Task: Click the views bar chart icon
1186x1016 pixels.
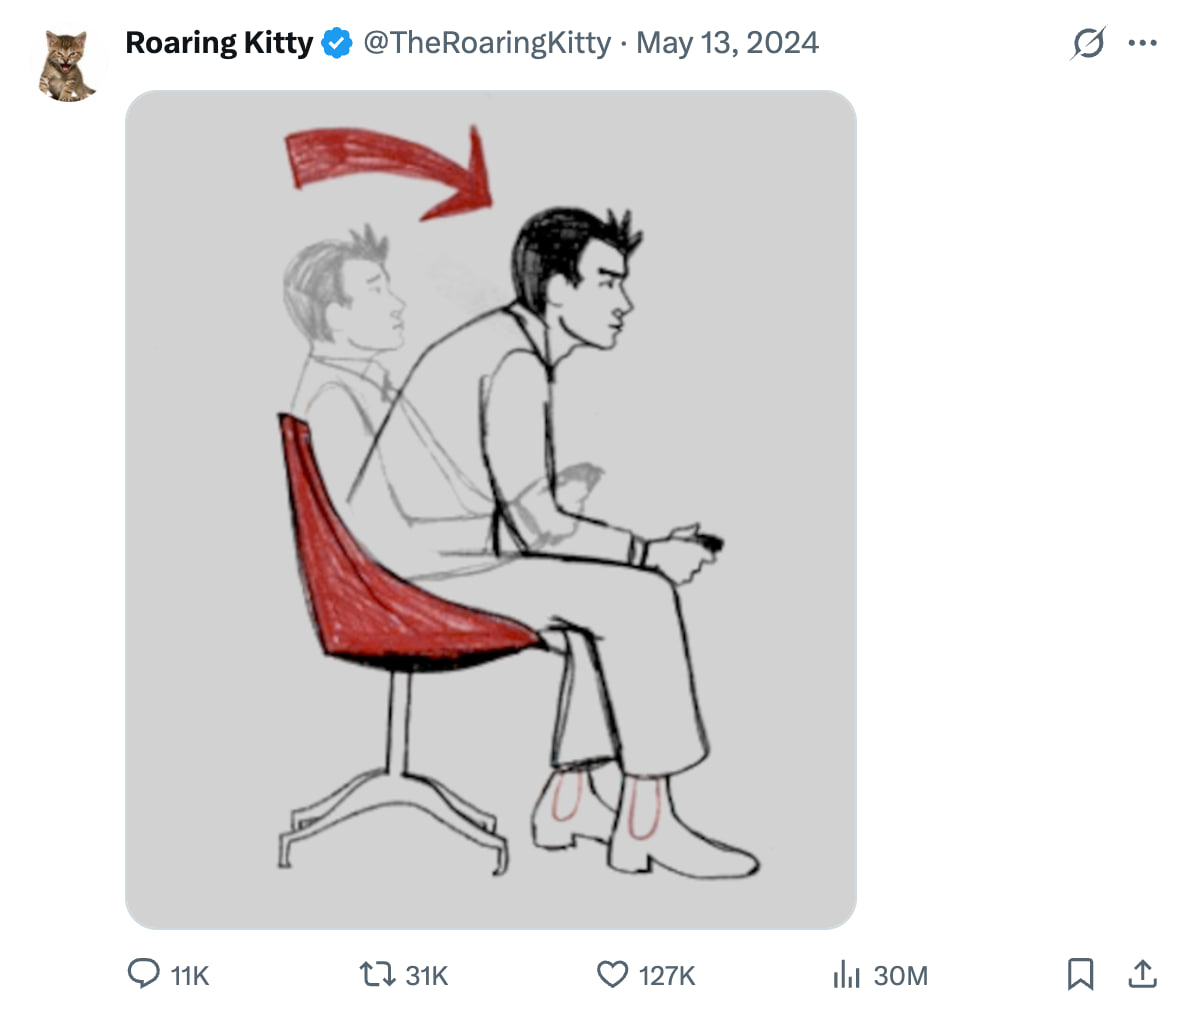Action: pyautogui.click(x=847, y=974)
